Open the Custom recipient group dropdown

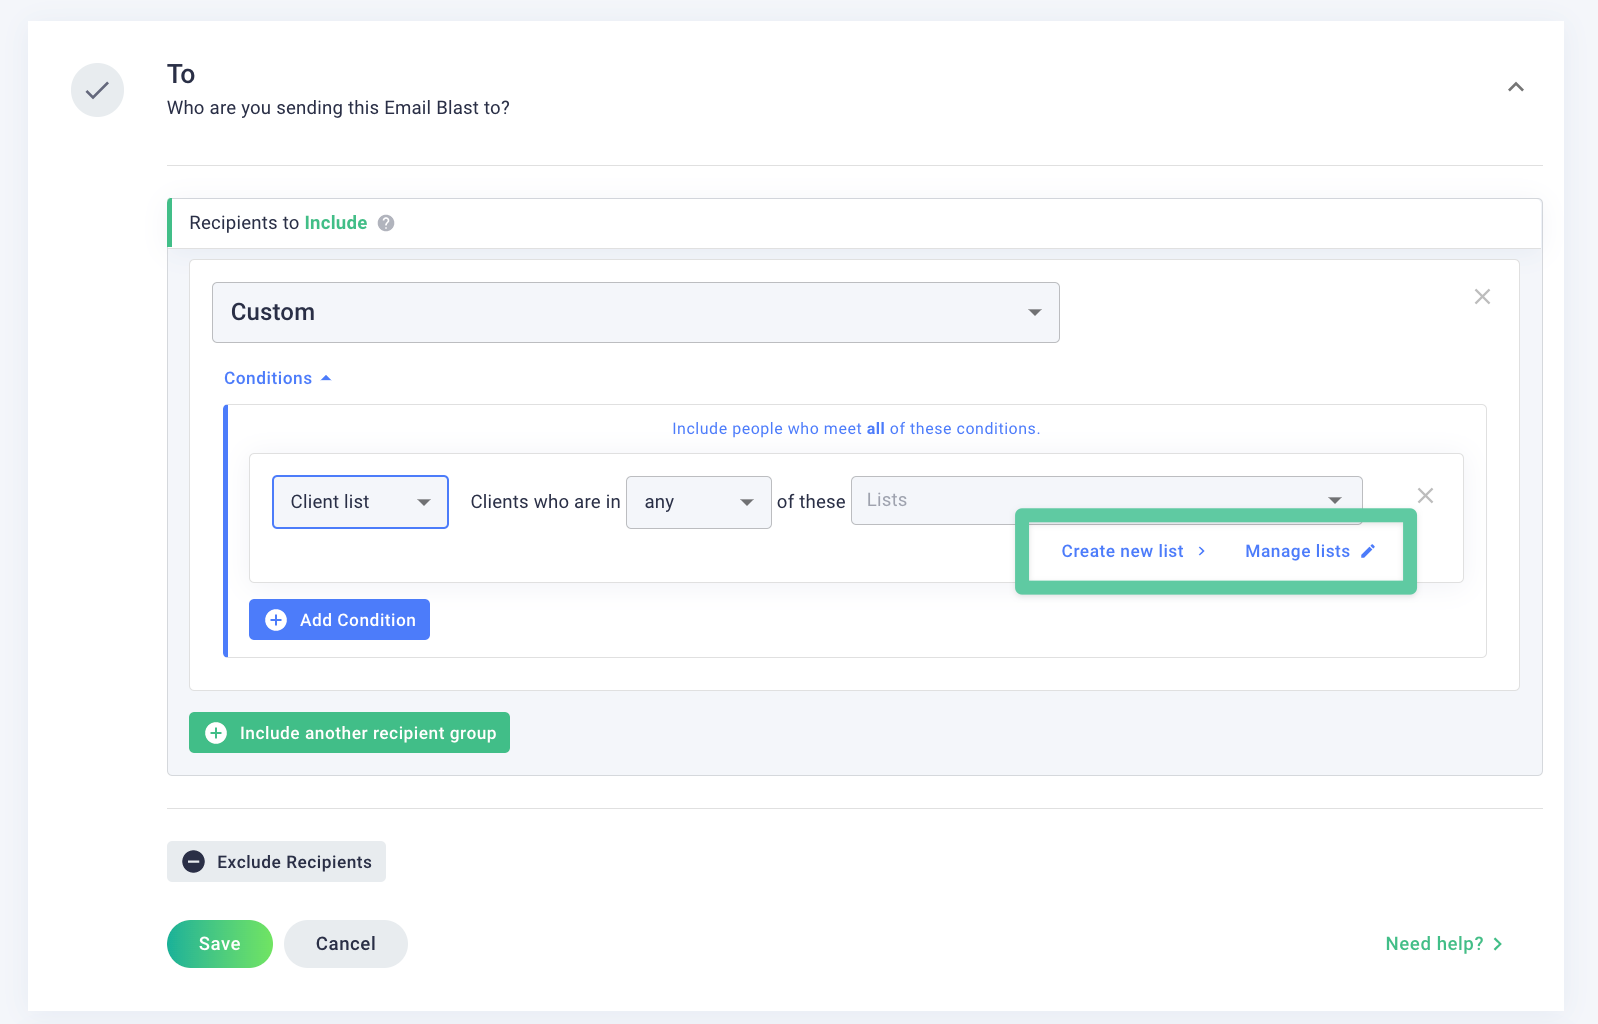pyautogui.click(x=635, y=312)
